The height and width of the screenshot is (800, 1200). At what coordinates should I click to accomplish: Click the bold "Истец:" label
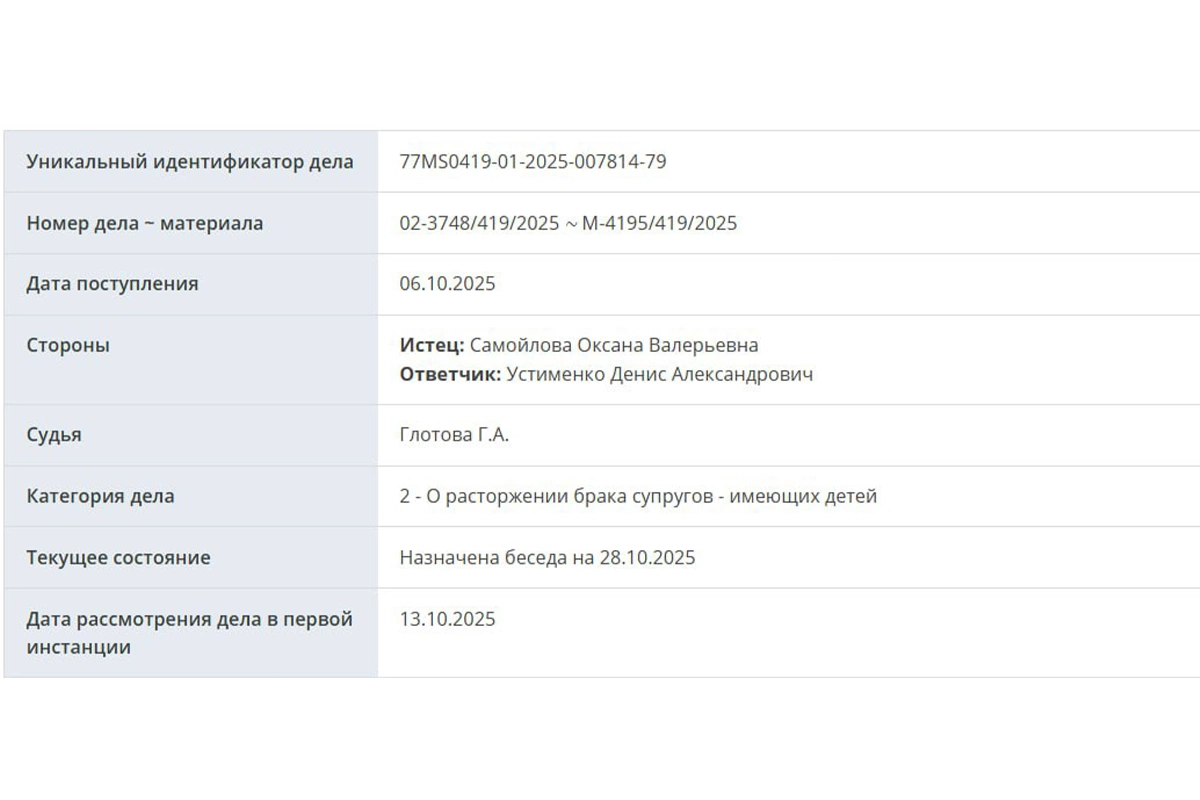click(432, 345)
